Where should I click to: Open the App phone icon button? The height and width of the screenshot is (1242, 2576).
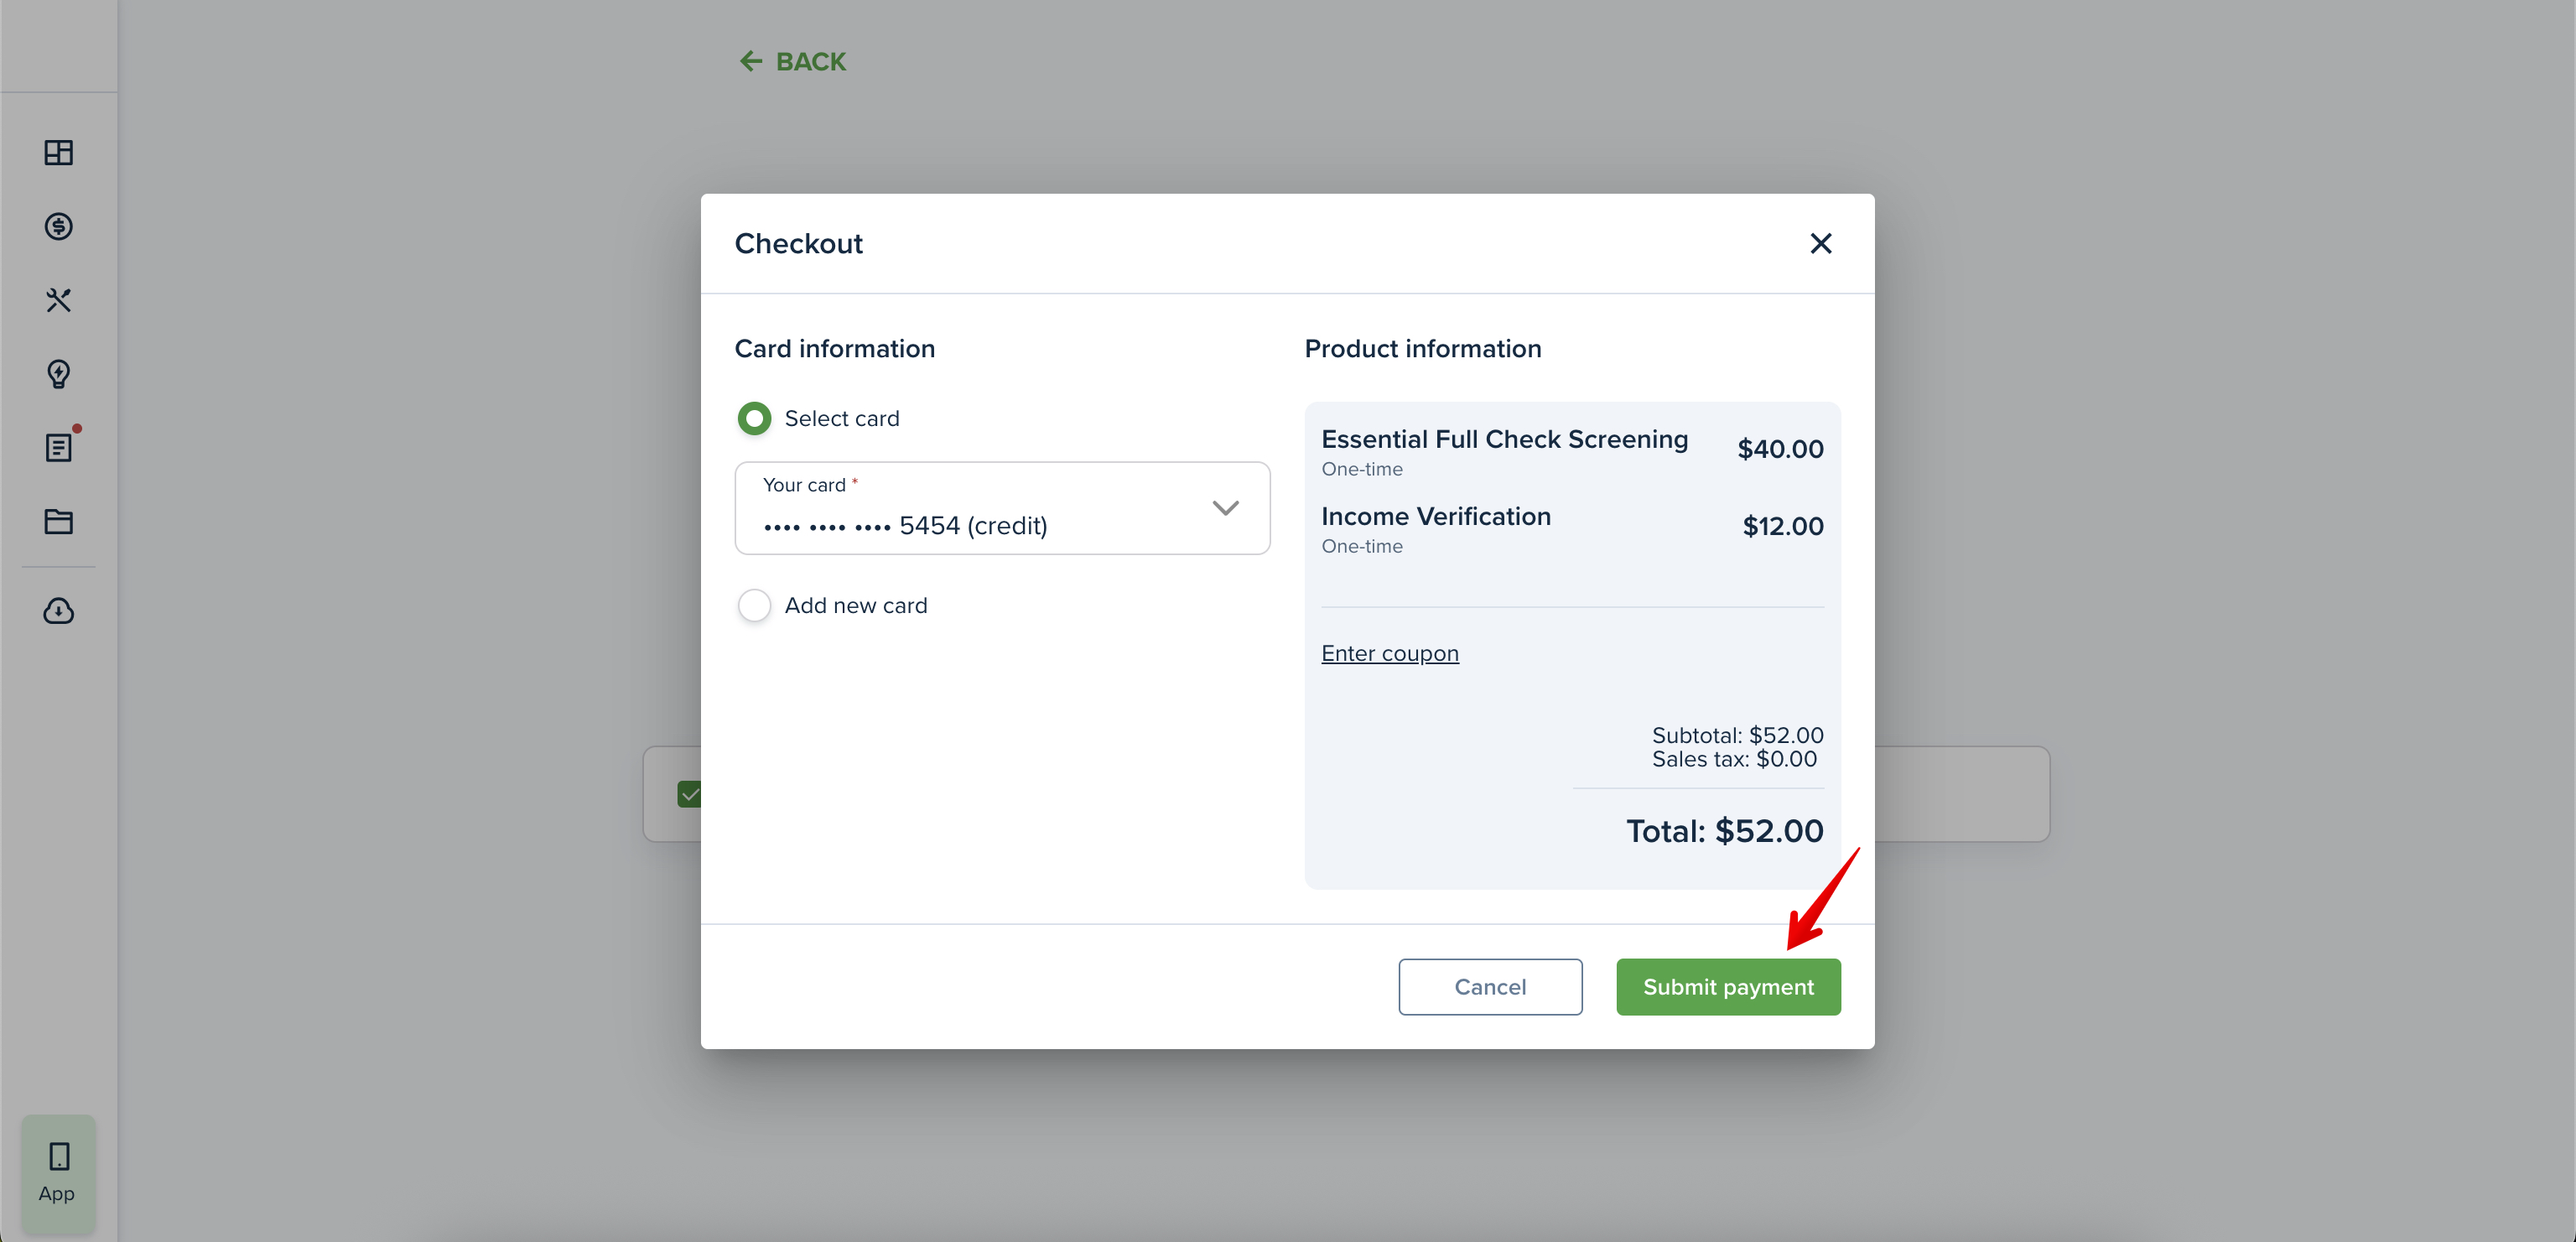58,1173
